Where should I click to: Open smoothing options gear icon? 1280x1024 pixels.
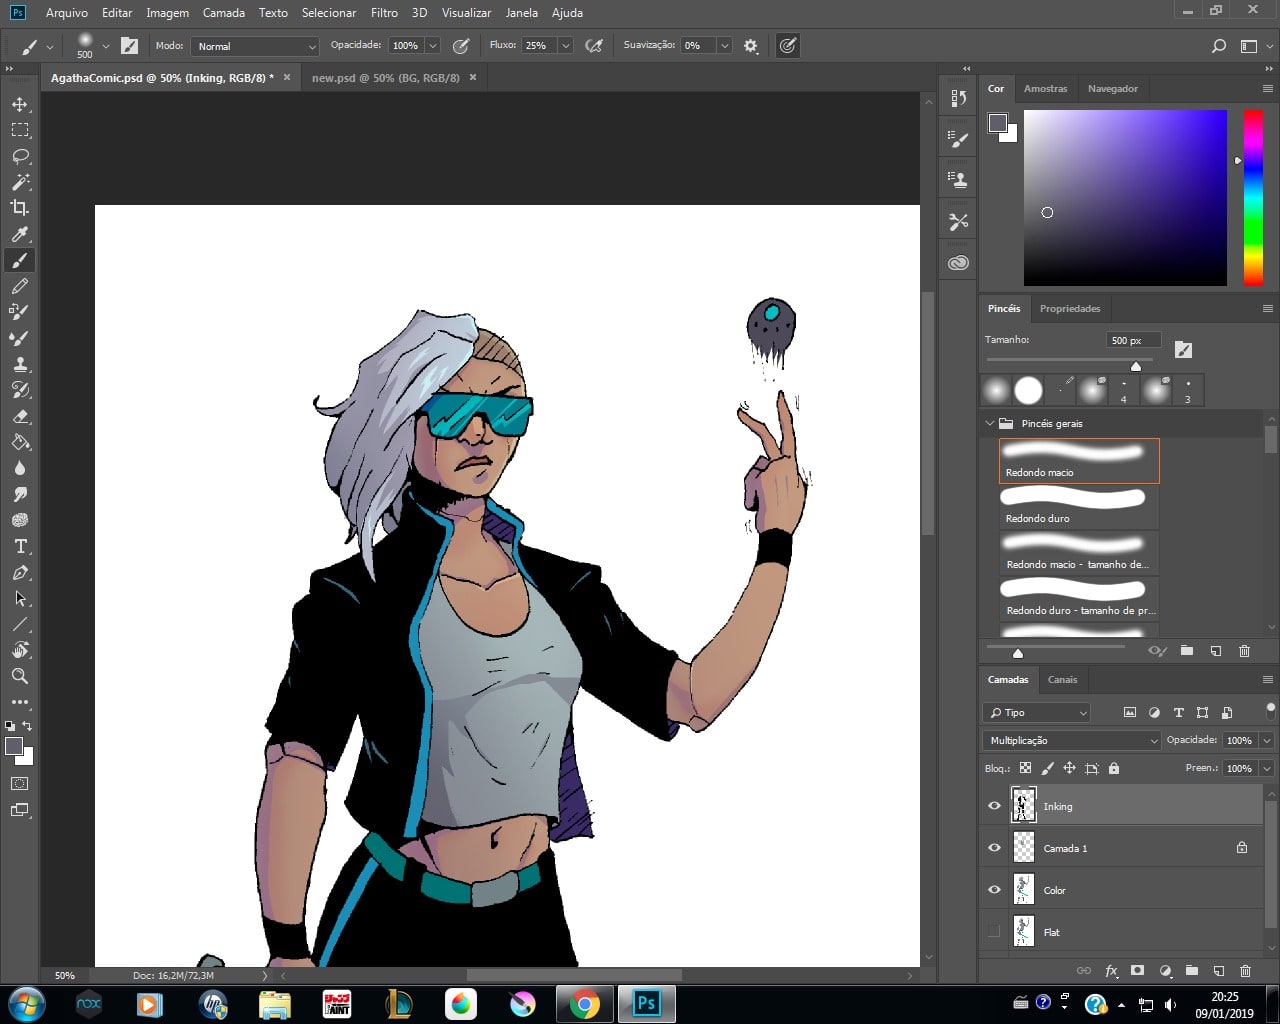pyautogui.click(x=751, y=46)
